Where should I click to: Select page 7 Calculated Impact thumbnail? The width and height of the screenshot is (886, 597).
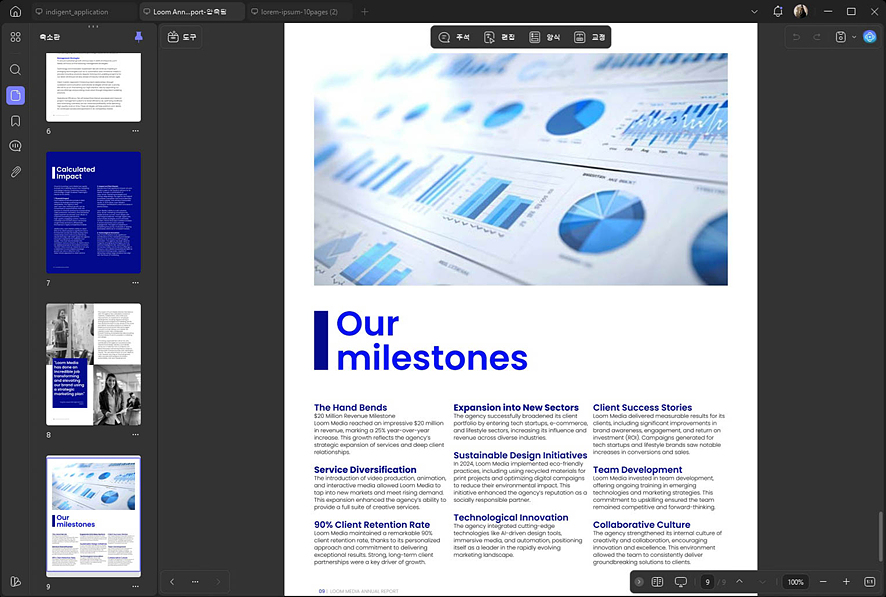pyautogui.click(x=93, y=212)
